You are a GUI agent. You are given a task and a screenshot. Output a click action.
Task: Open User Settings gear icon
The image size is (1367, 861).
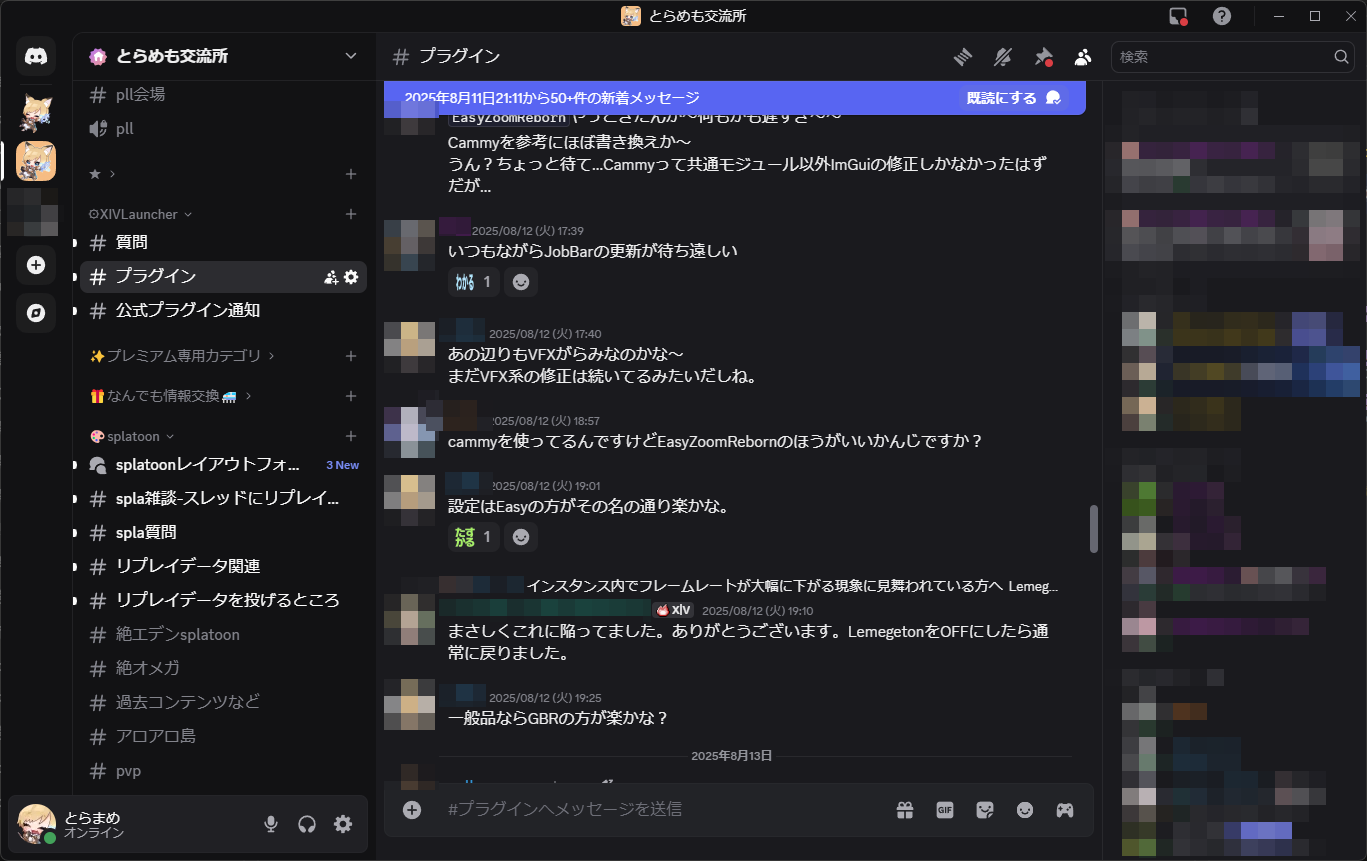(x=343, y=824)
